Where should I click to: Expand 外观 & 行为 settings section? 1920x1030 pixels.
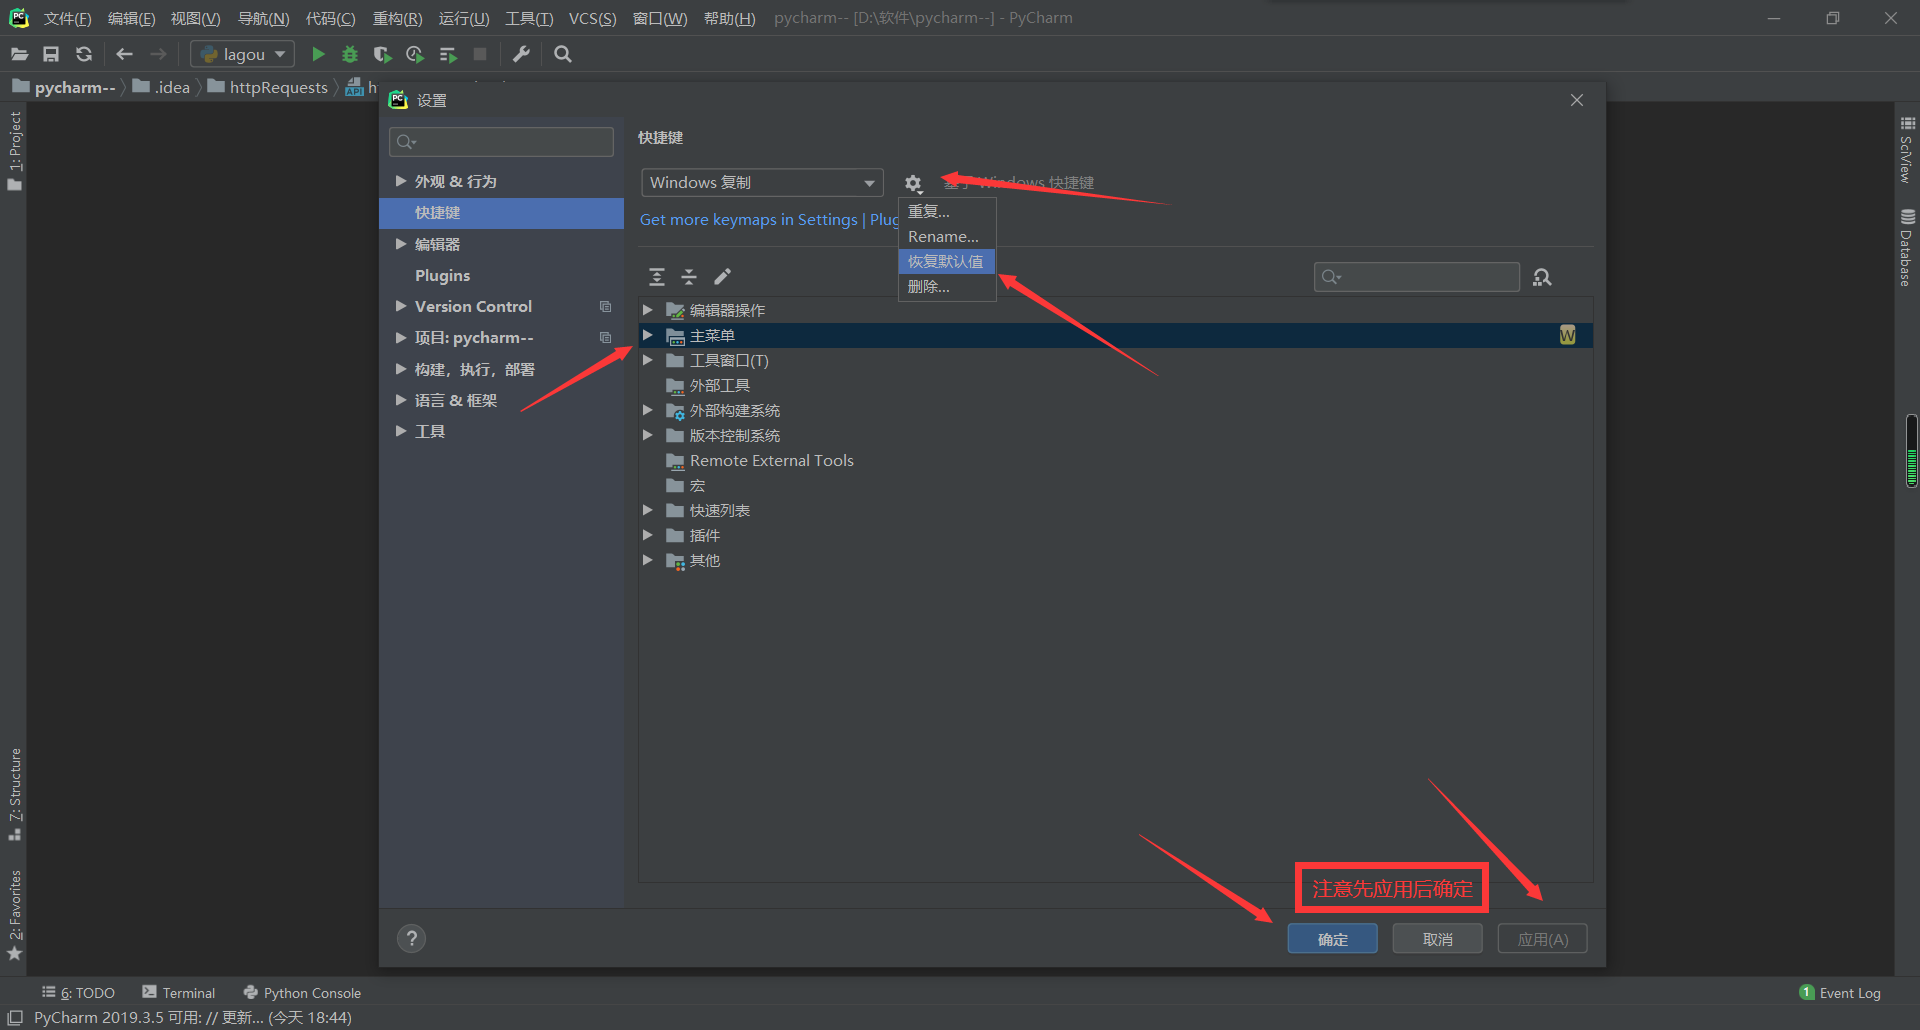tap(401, 181)
